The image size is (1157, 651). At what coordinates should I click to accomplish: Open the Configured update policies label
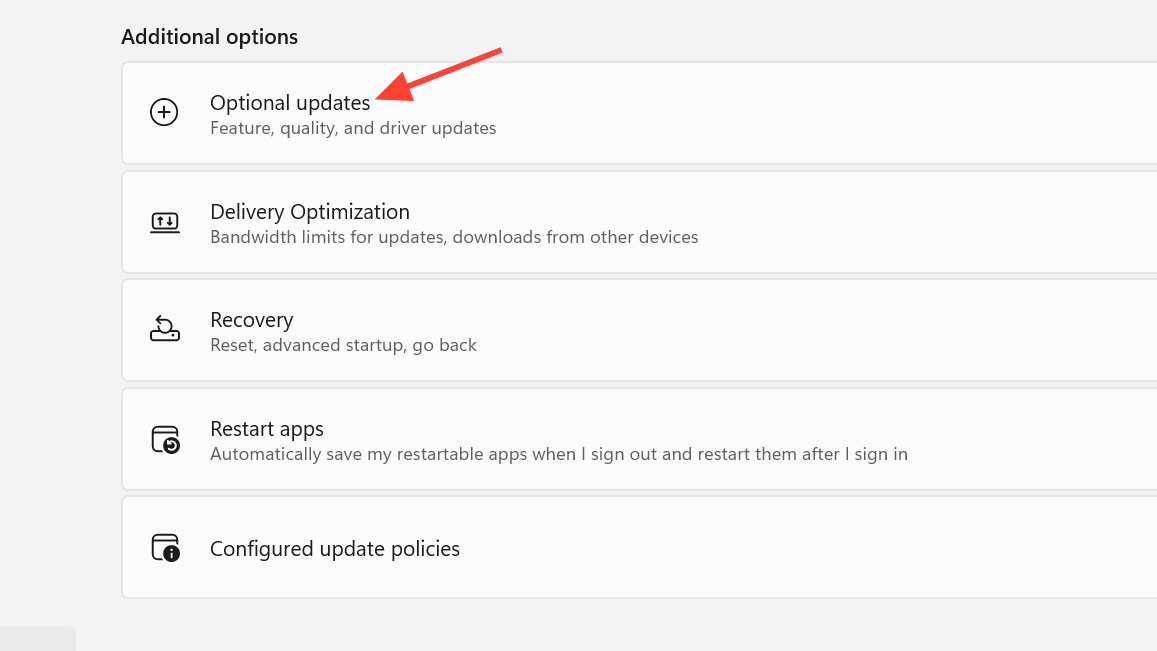[335, 548]
